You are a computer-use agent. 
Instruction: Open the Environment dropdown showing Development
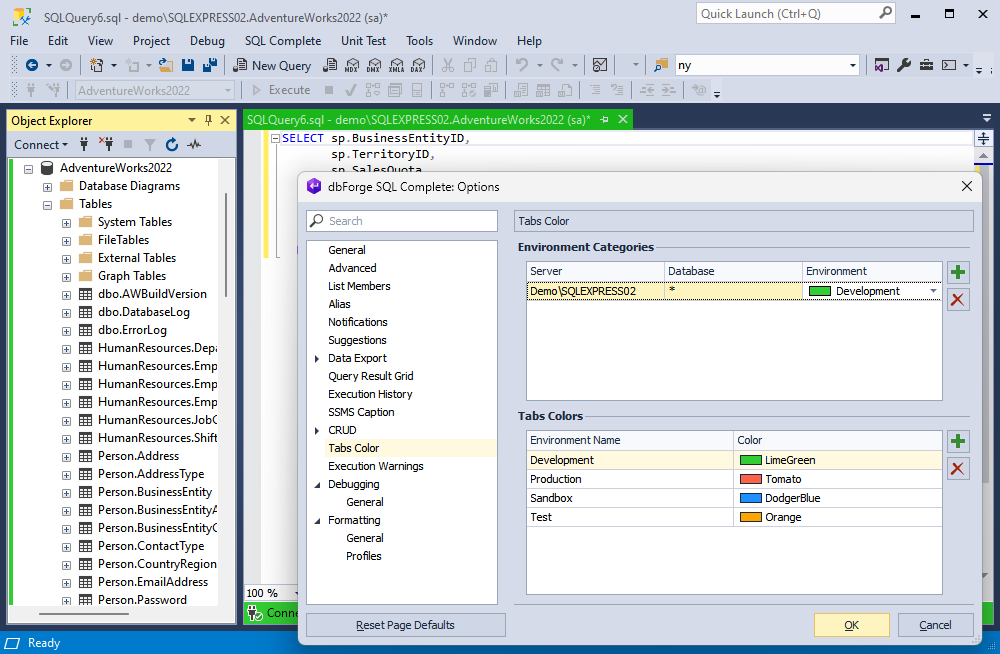[x=933, y=291]
